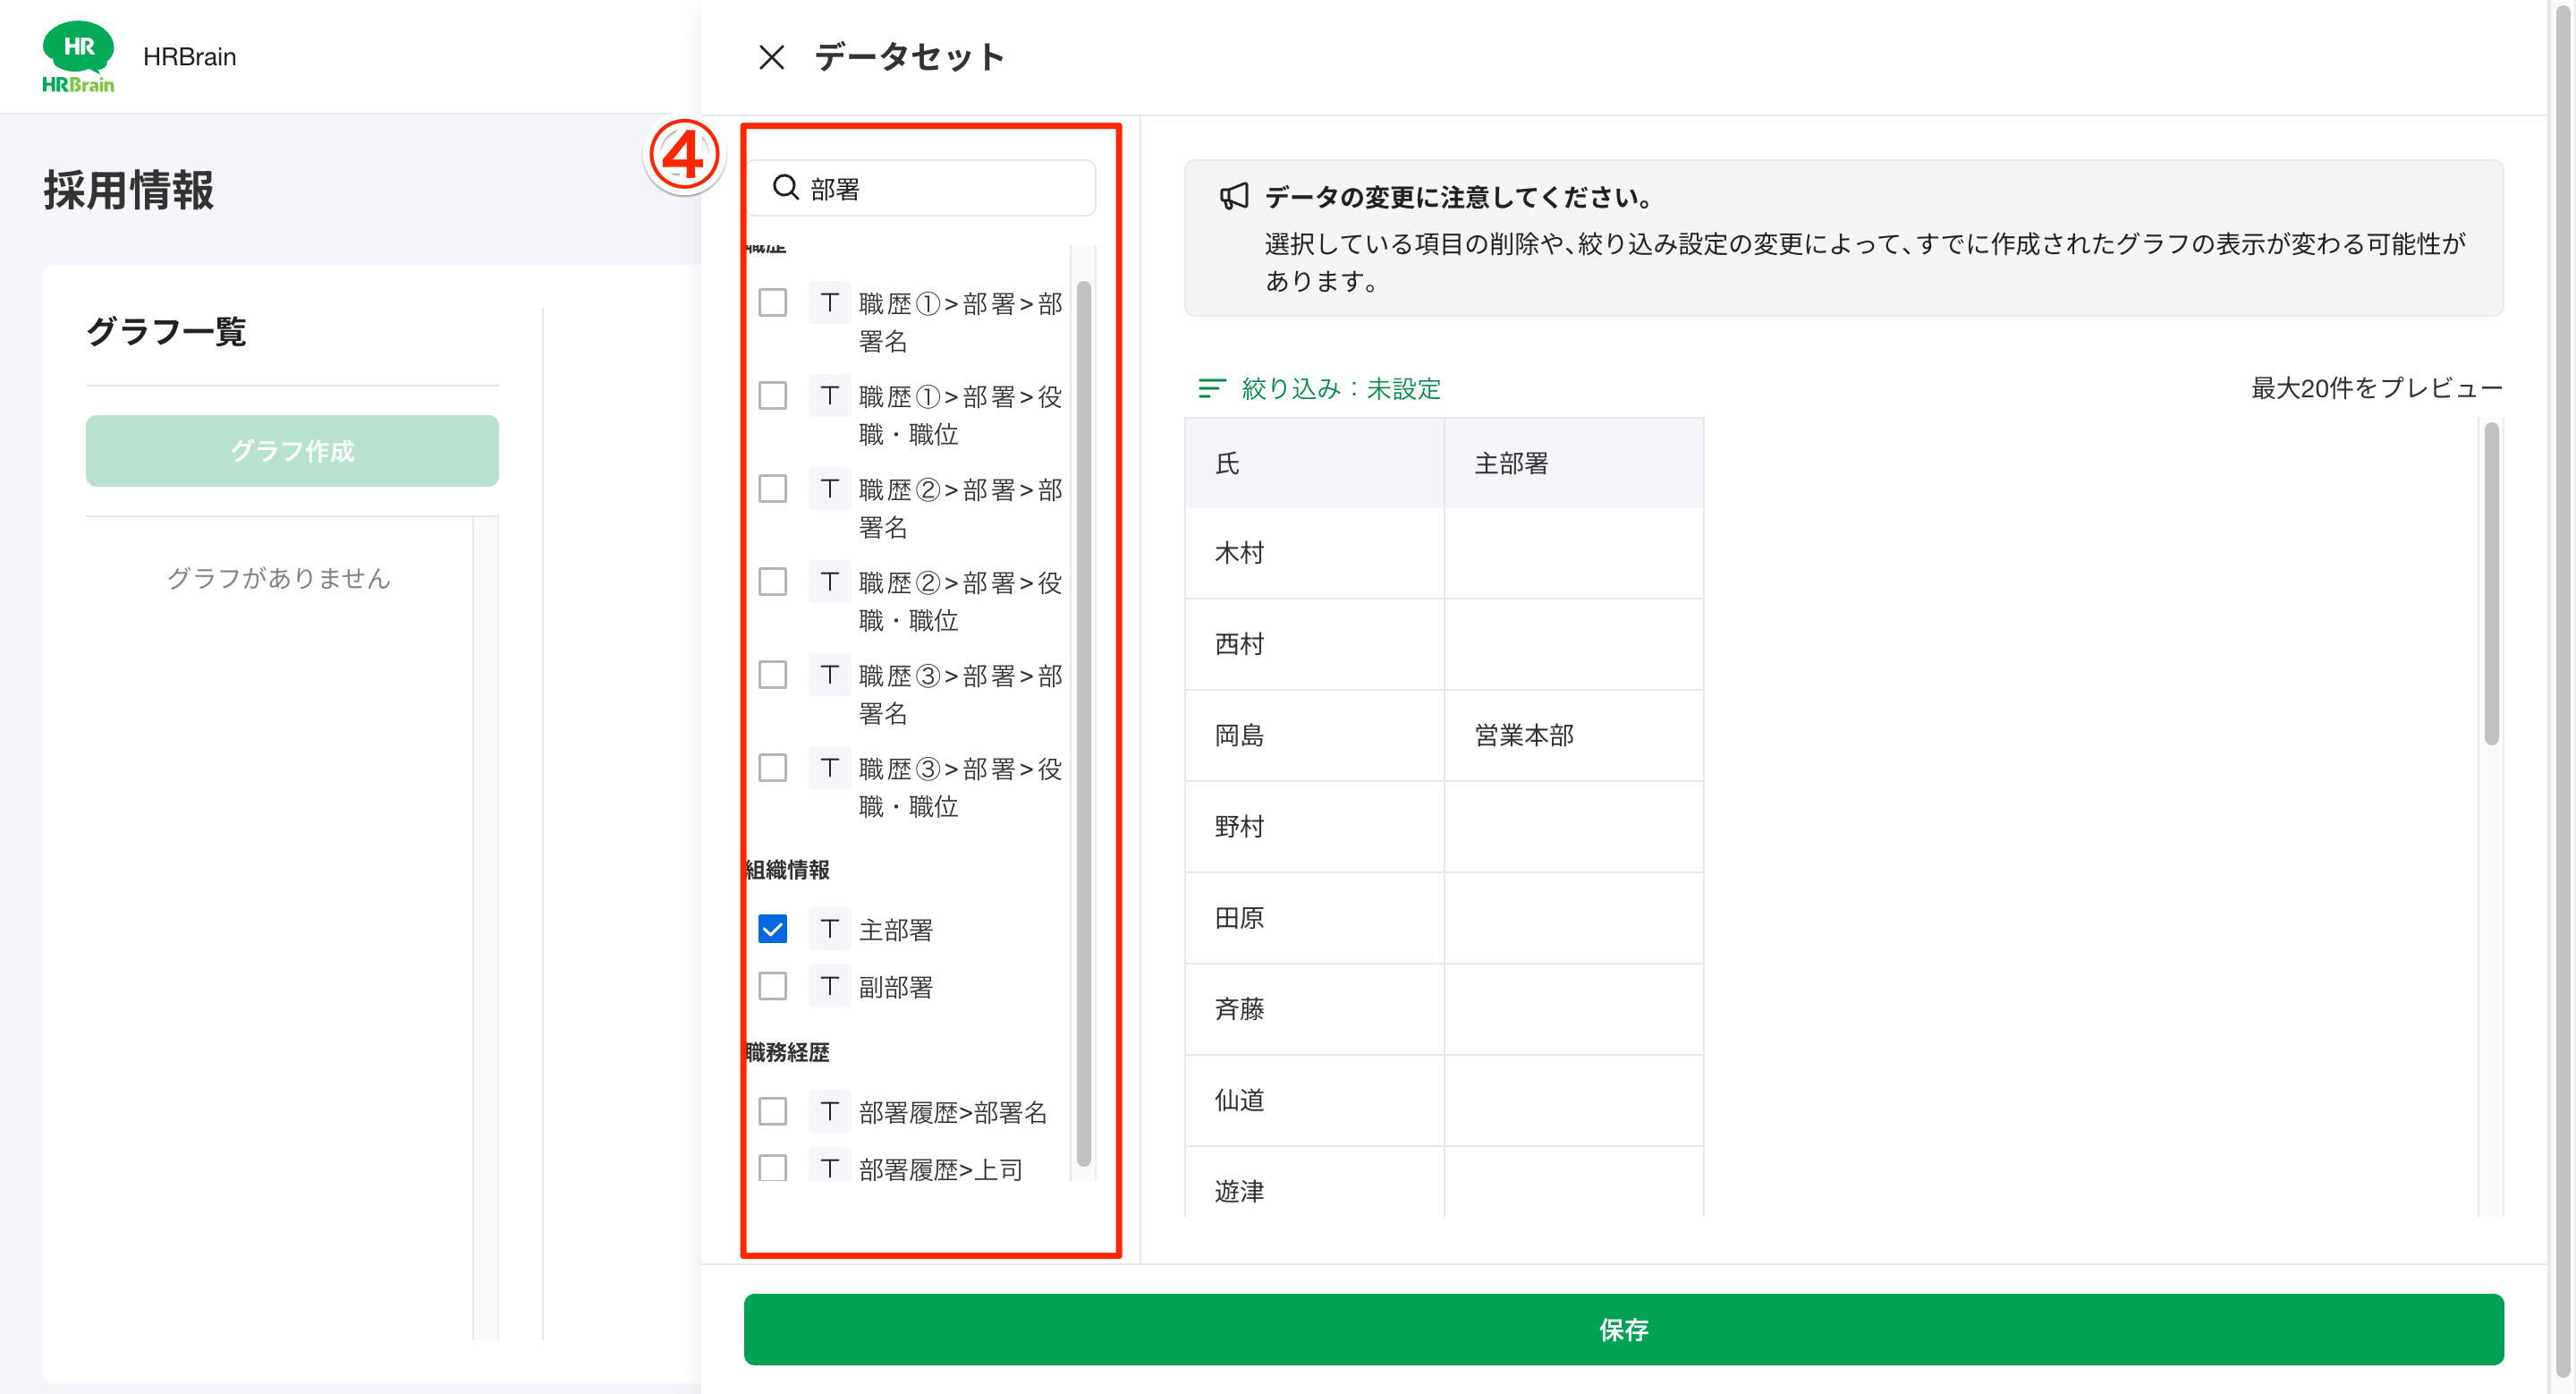Image resolution: width=2576 pixels, height=1394 pixels.
Task: Uncheck the 主部署 checkbox
Action: [772, 929]
